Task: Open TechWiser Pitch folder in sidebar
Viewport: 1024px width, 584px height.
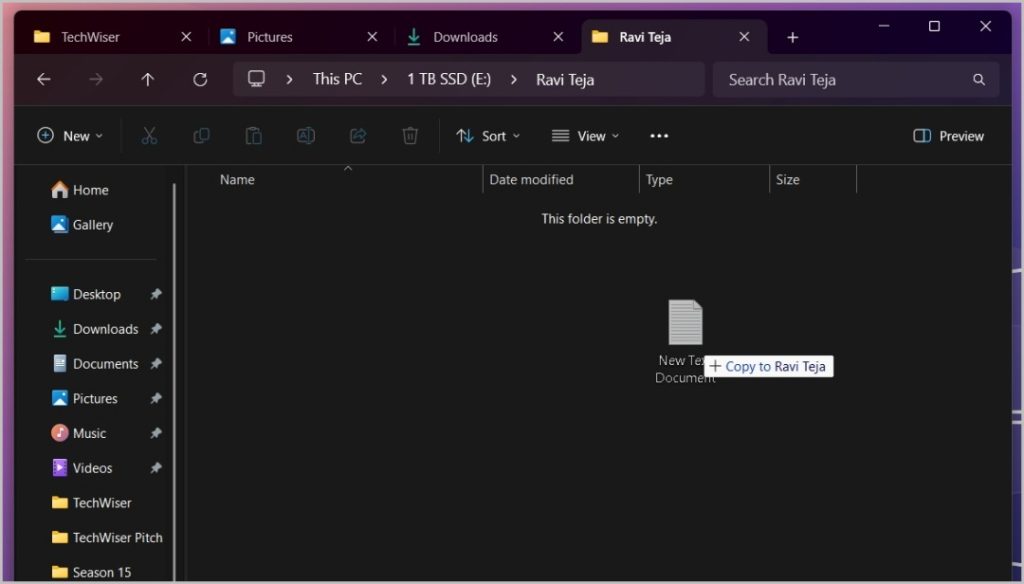Action: click(106, 538)
